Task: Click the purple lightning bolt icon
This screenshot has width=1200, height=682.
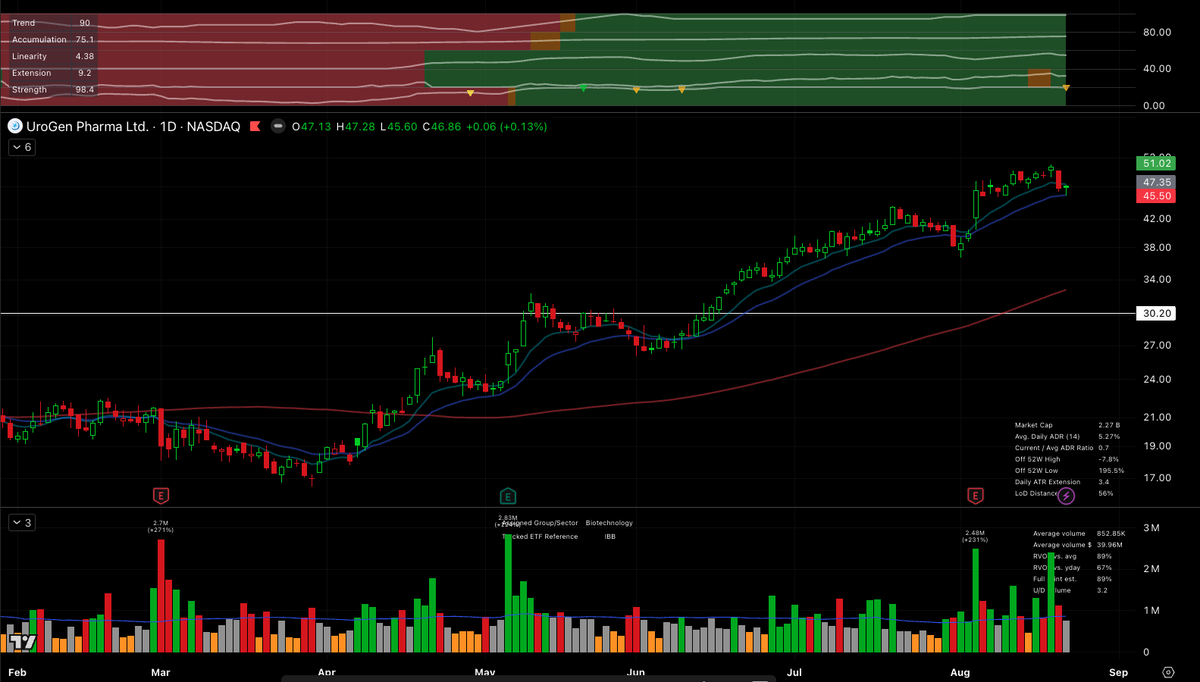Action: 1066,495
